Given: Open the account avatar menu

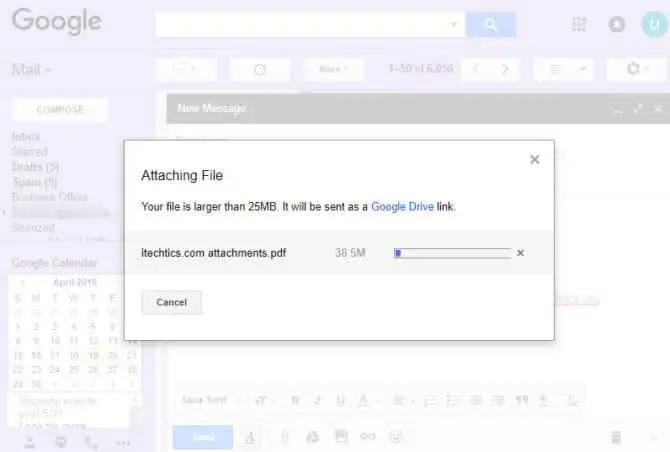Looking at the screenshot, I should [x=654, y=24].
